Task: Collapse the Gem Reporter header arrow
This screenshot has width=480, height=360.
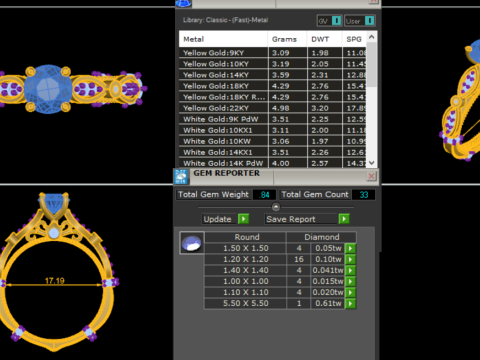Action: click(x=276, y=207)
